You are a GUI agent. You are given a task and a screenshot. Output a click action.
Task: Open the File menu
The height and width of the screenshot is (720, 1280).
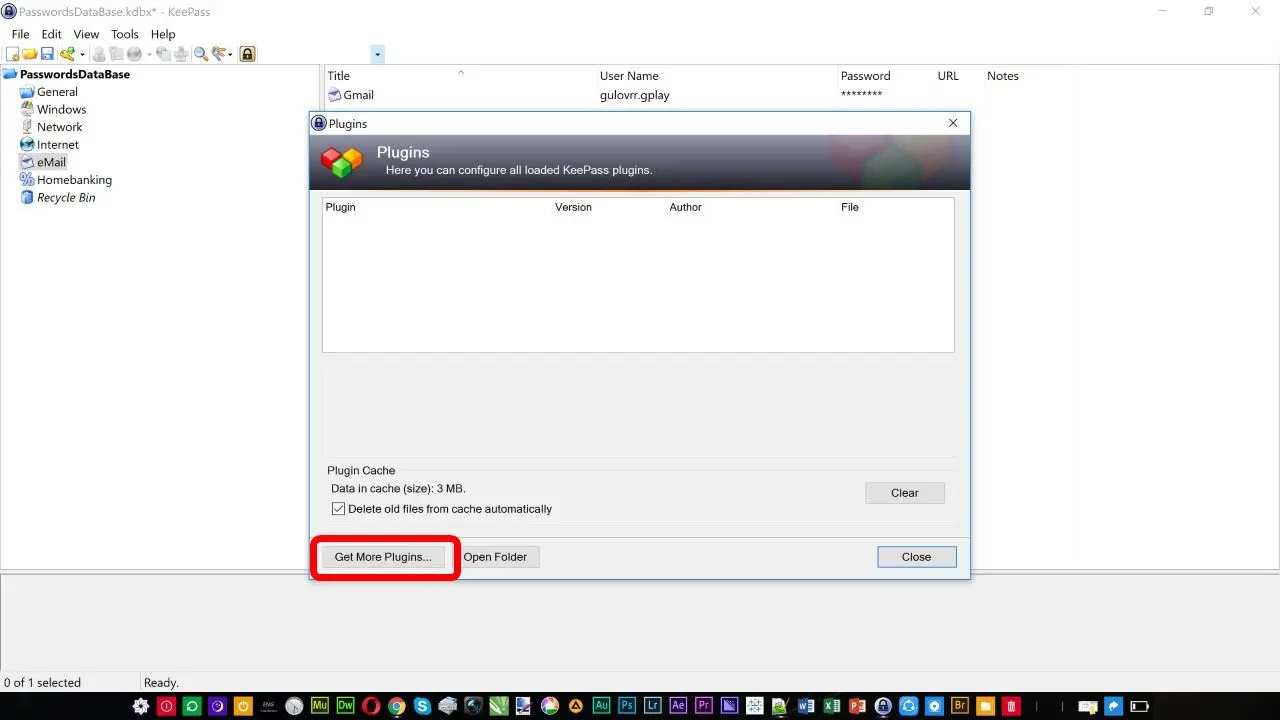click(x=20, y=34)
